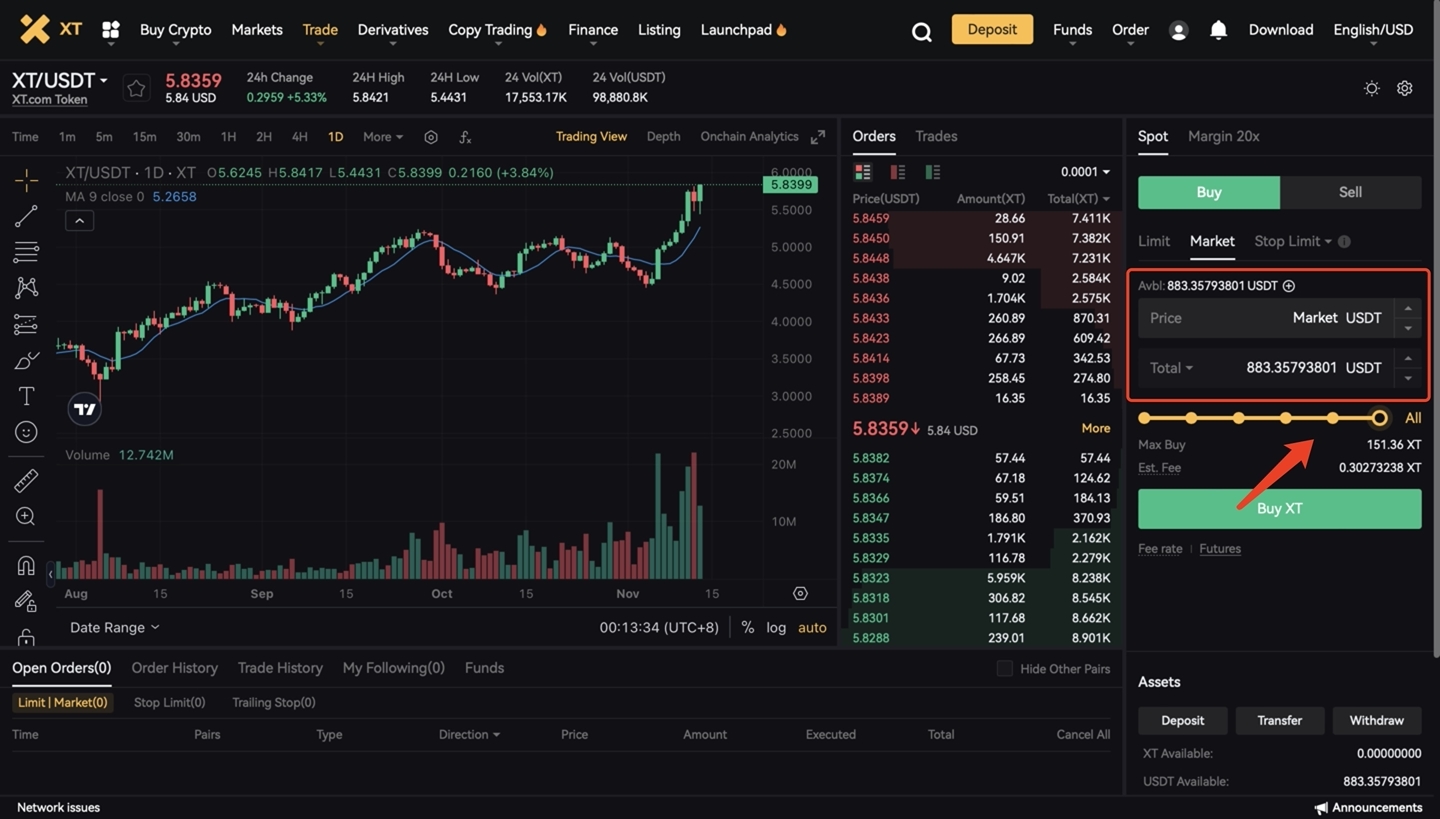The height and width of the screenshot is (819, 1440).
Task: Click the yellow Deposit button in header
Action: coord(992,29)
